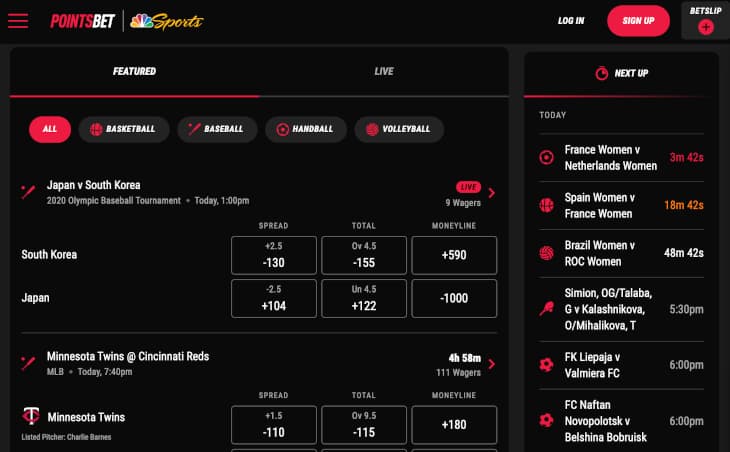Open Minnesota Twins @ Cincinnati Reds title
The image size is (730, 452).
[x=128, y=357]
